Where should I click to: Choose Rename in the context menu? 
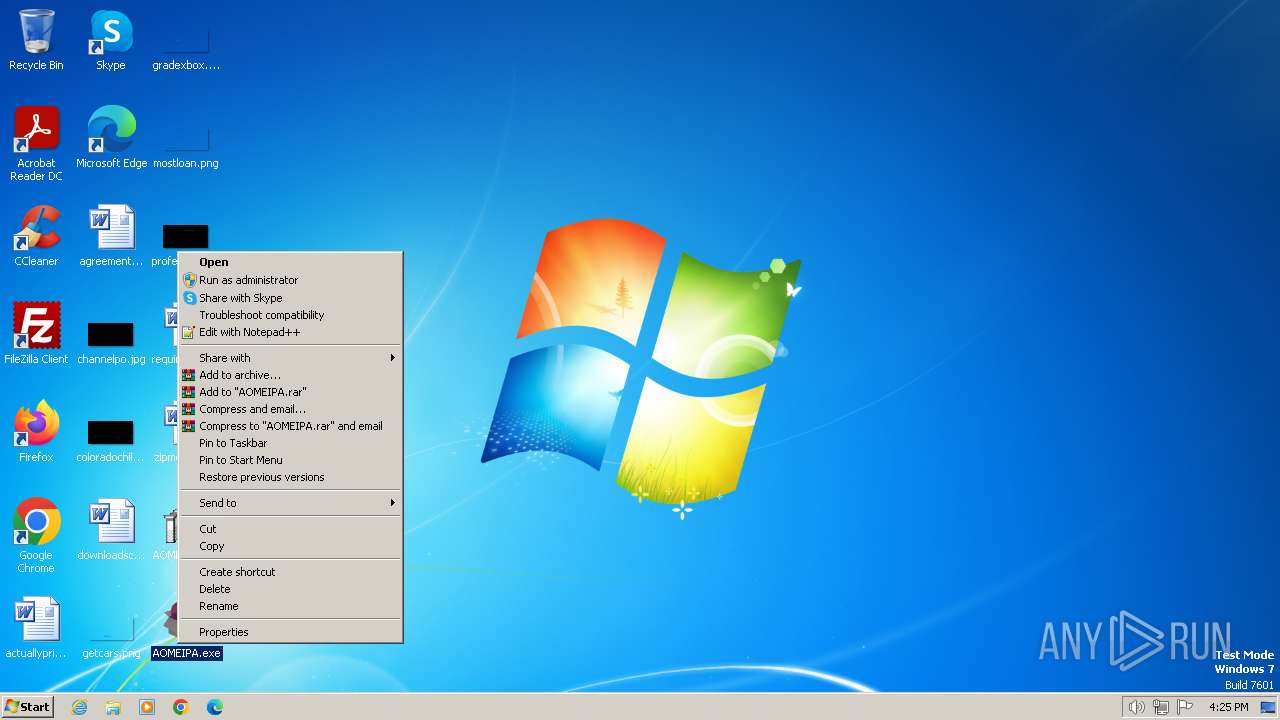tap(290, 606)
